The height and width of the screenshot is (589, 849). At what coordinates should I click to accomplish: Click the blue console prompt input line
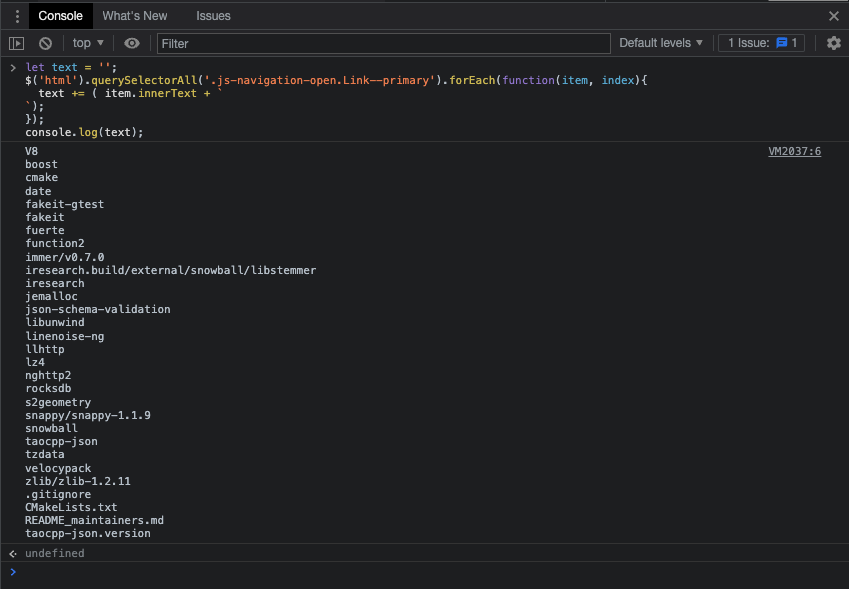424,572
